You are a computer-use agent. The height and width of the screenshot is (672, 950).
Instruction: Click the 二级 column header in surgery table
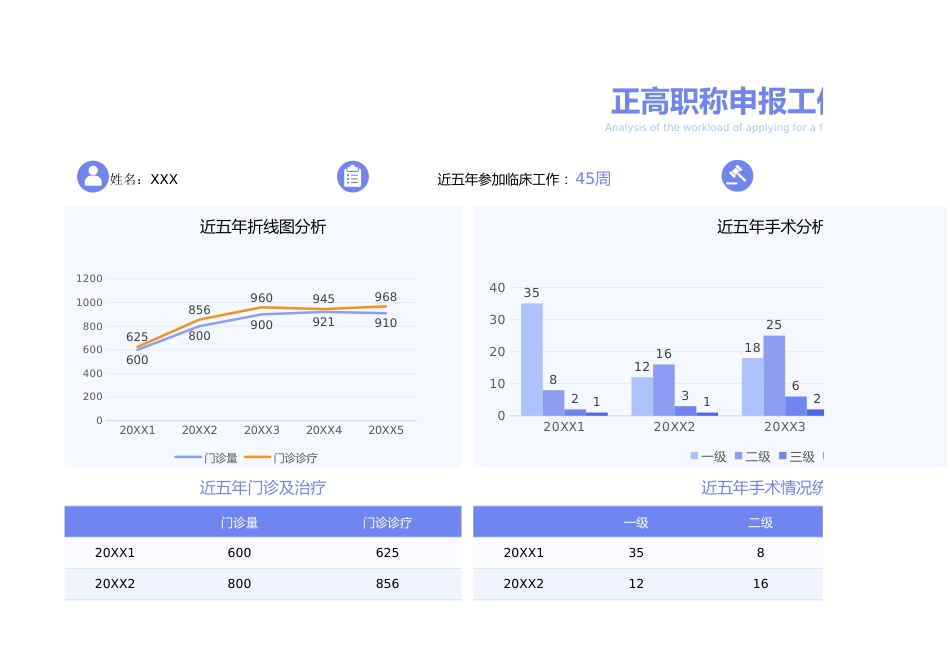pyautogui.click(x=760, y=522)
